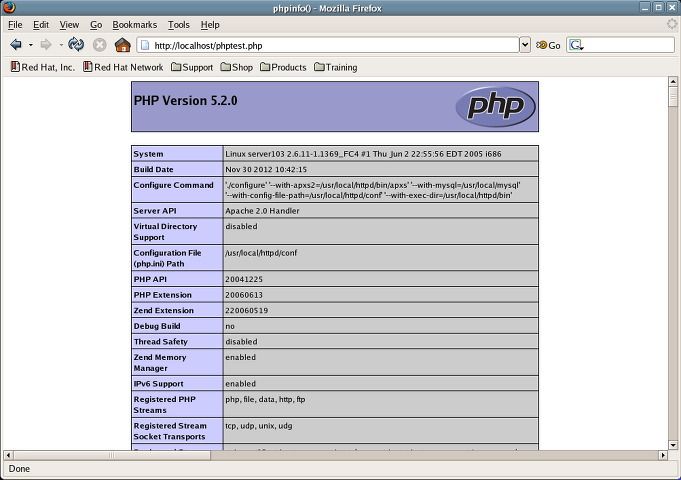Click the PHP API value 20041225
Image resolution: width=681 pixels, height=480 pixels.
click(244, 279)
